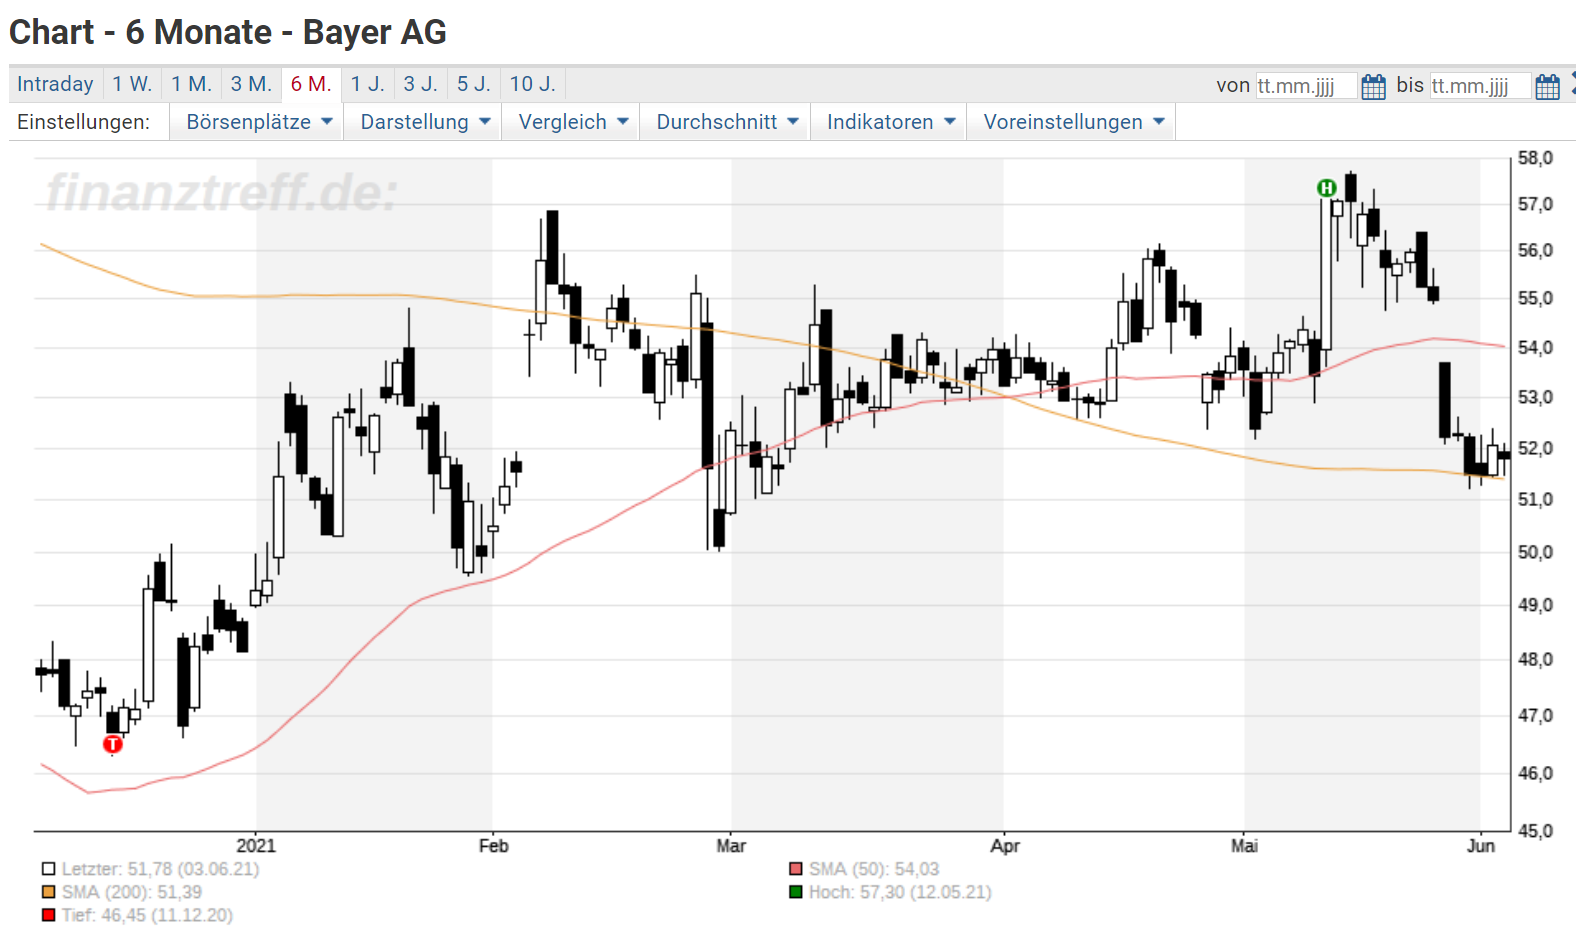Click 'Tief: 46,45 (11.12.20)' legend text
This screenshot has height=949, width=1576.
point(147,915)
